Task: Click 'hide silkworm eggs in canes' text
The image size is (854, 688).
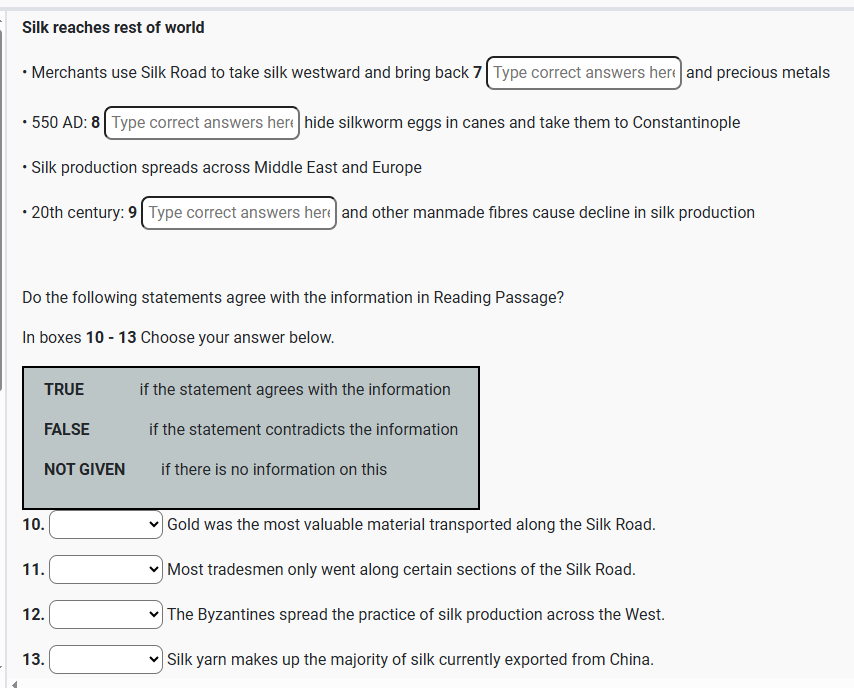Action: coord(522,123)
